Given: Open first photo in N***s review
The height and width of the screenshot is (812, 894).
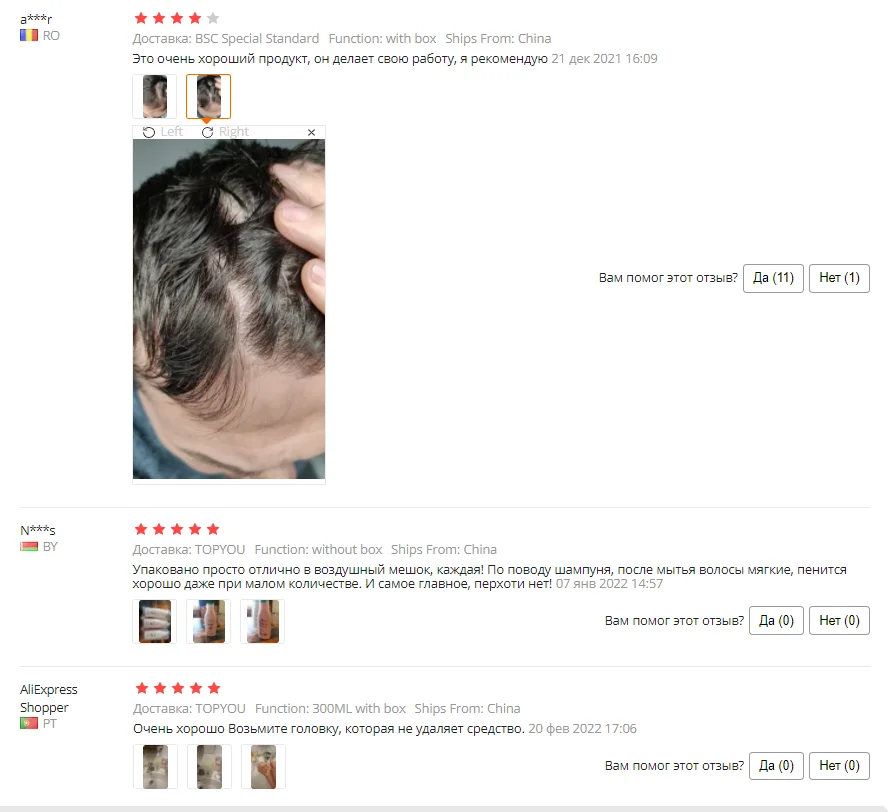Looking at the screenshot, I should coord(155,621).
